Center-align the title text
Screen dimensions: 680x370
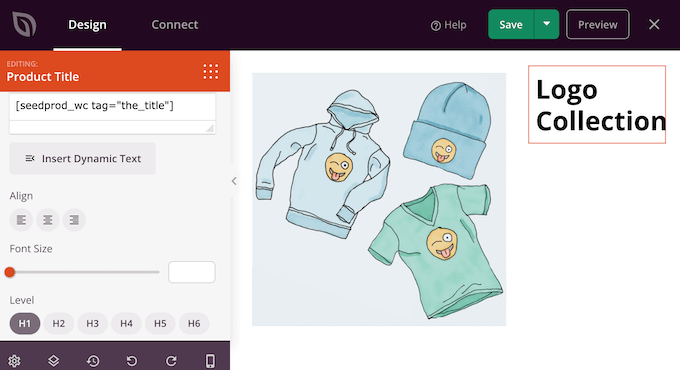48,220
